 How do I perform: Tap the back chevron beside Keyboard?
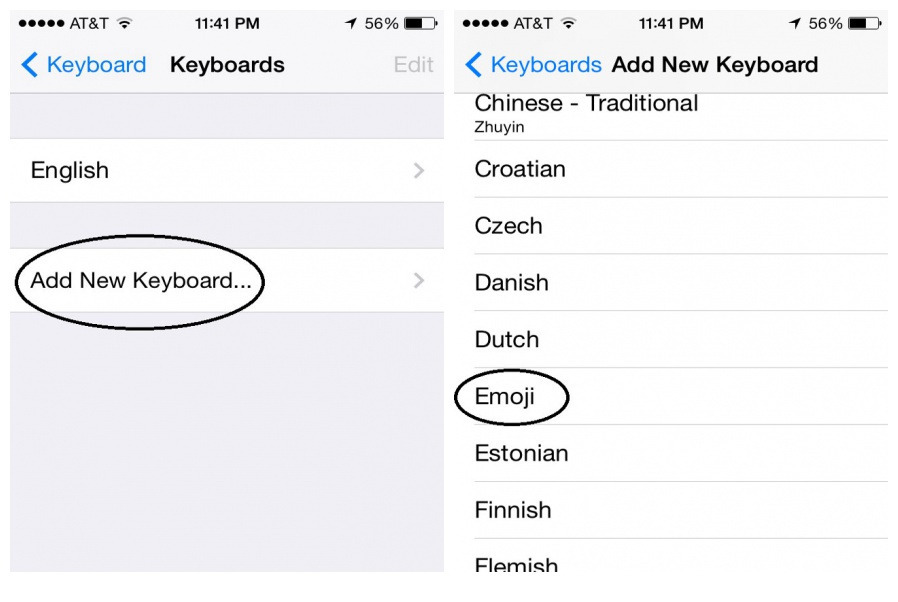tap(30, 65)
